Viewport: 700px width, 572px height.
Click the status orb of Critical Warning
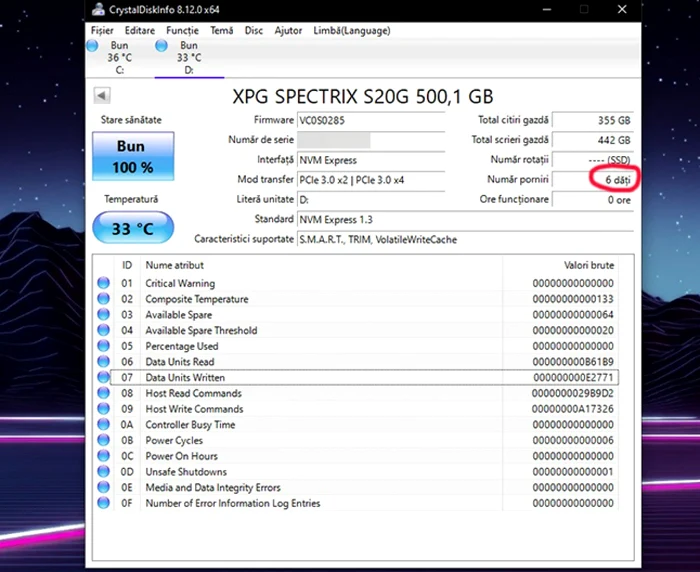click(103, 283)
